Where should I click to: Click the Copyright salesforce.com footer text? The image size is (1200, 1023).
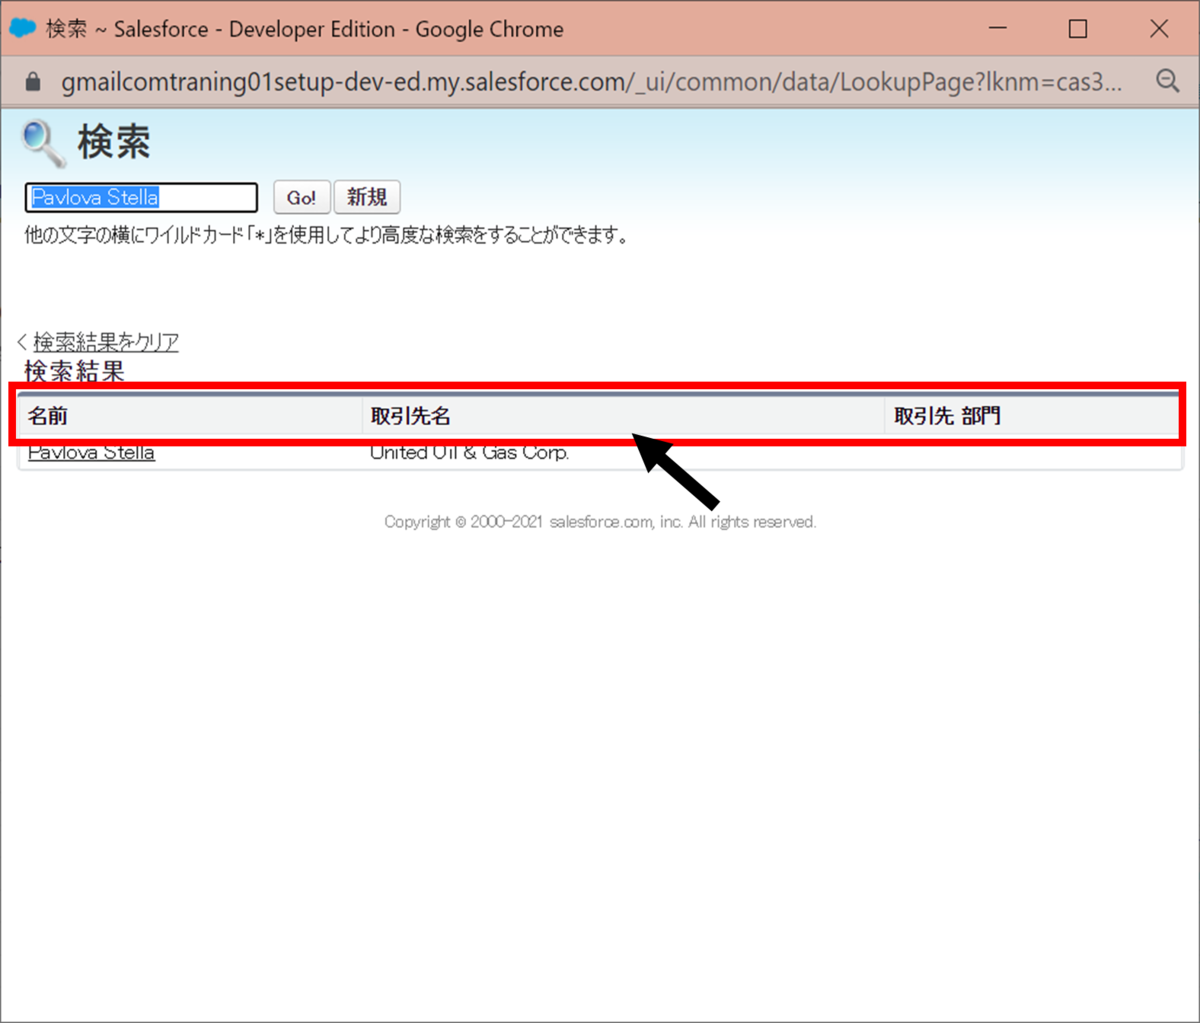[x=600, y=522]
